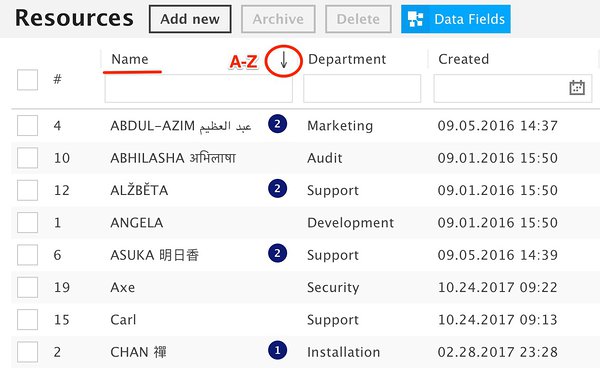Screen dimensions: 600x371
Task: Open the Carl resource entry
Action: pos(123,320)
